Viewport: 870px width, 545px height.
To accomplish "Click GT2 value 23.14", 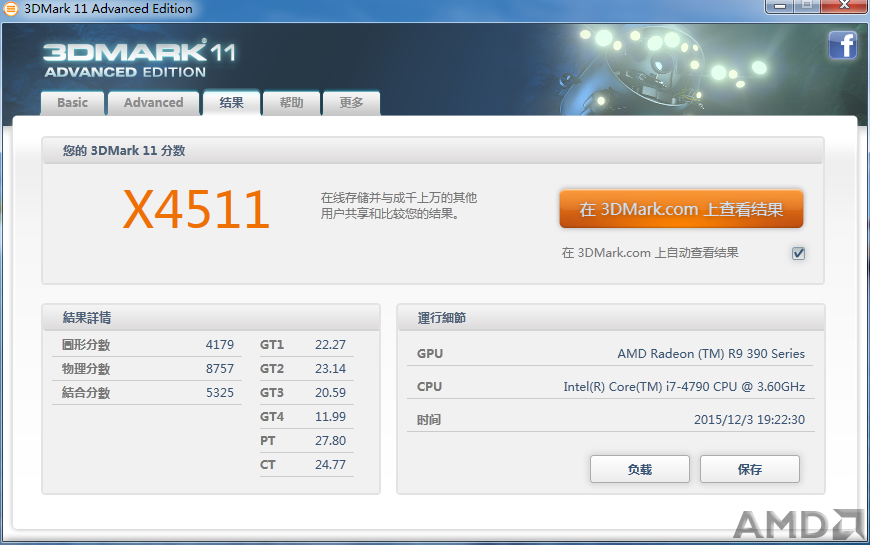I will 330,369.
